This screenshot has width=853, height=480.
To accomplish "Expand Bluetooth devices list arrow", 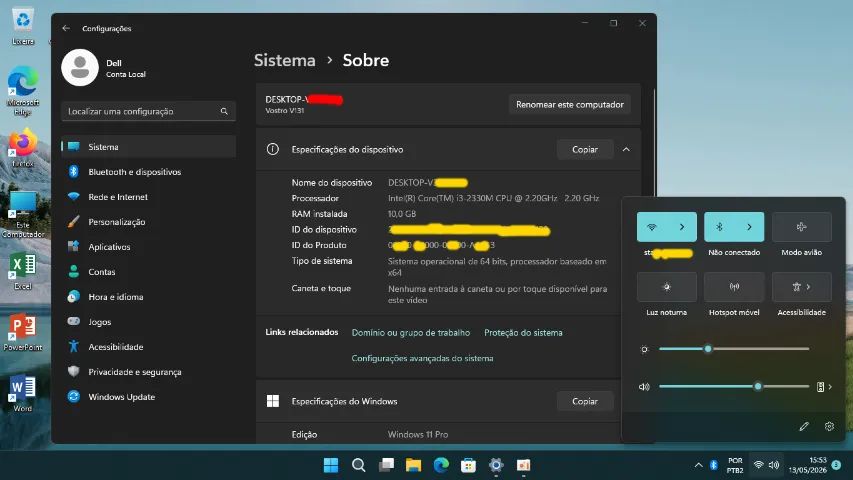I will click(x=749, y=227).
